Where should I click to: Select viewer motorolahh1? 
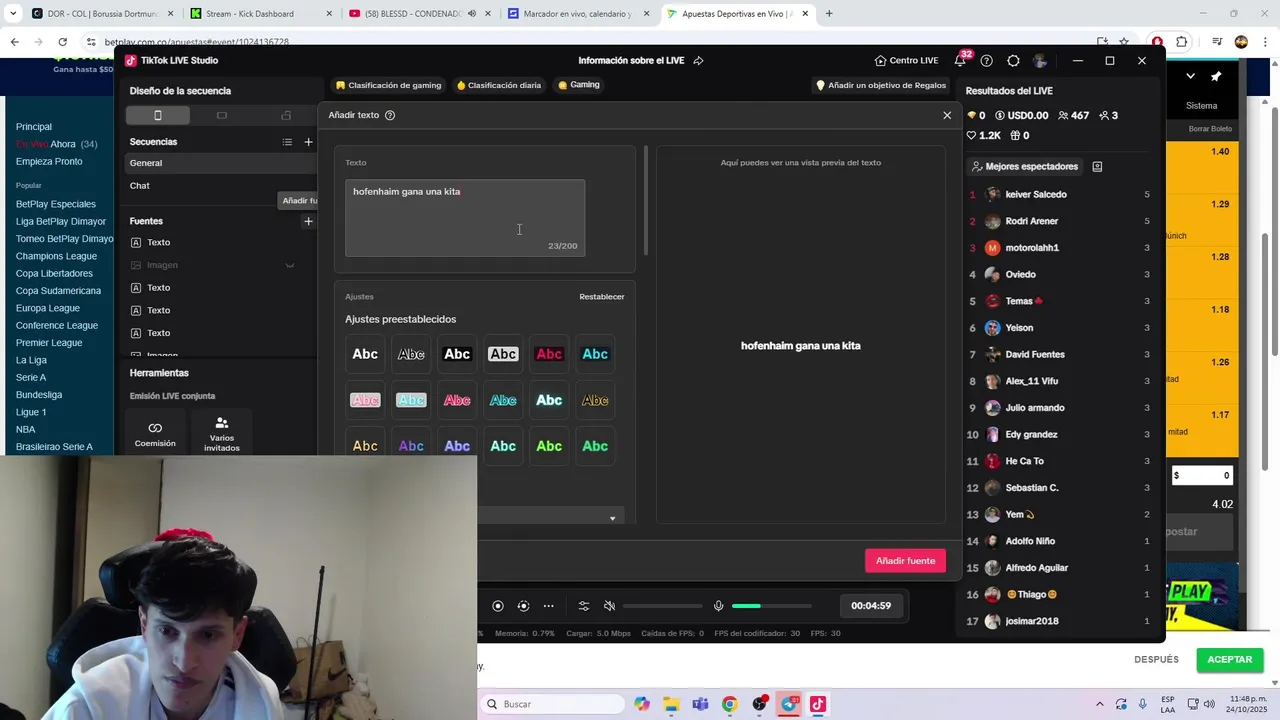click(1060, 248)
